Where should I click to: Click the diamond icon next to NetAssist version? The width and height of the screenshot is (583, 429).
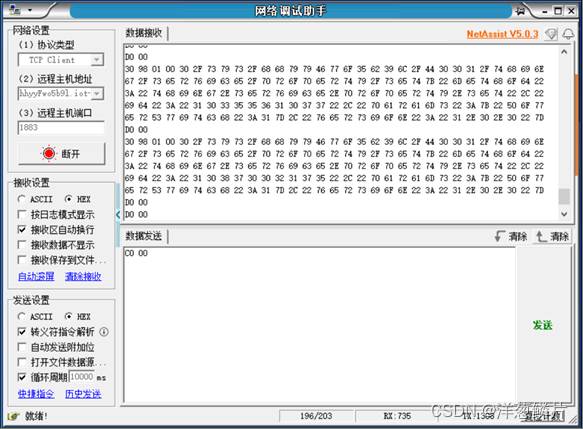(551, 34)
